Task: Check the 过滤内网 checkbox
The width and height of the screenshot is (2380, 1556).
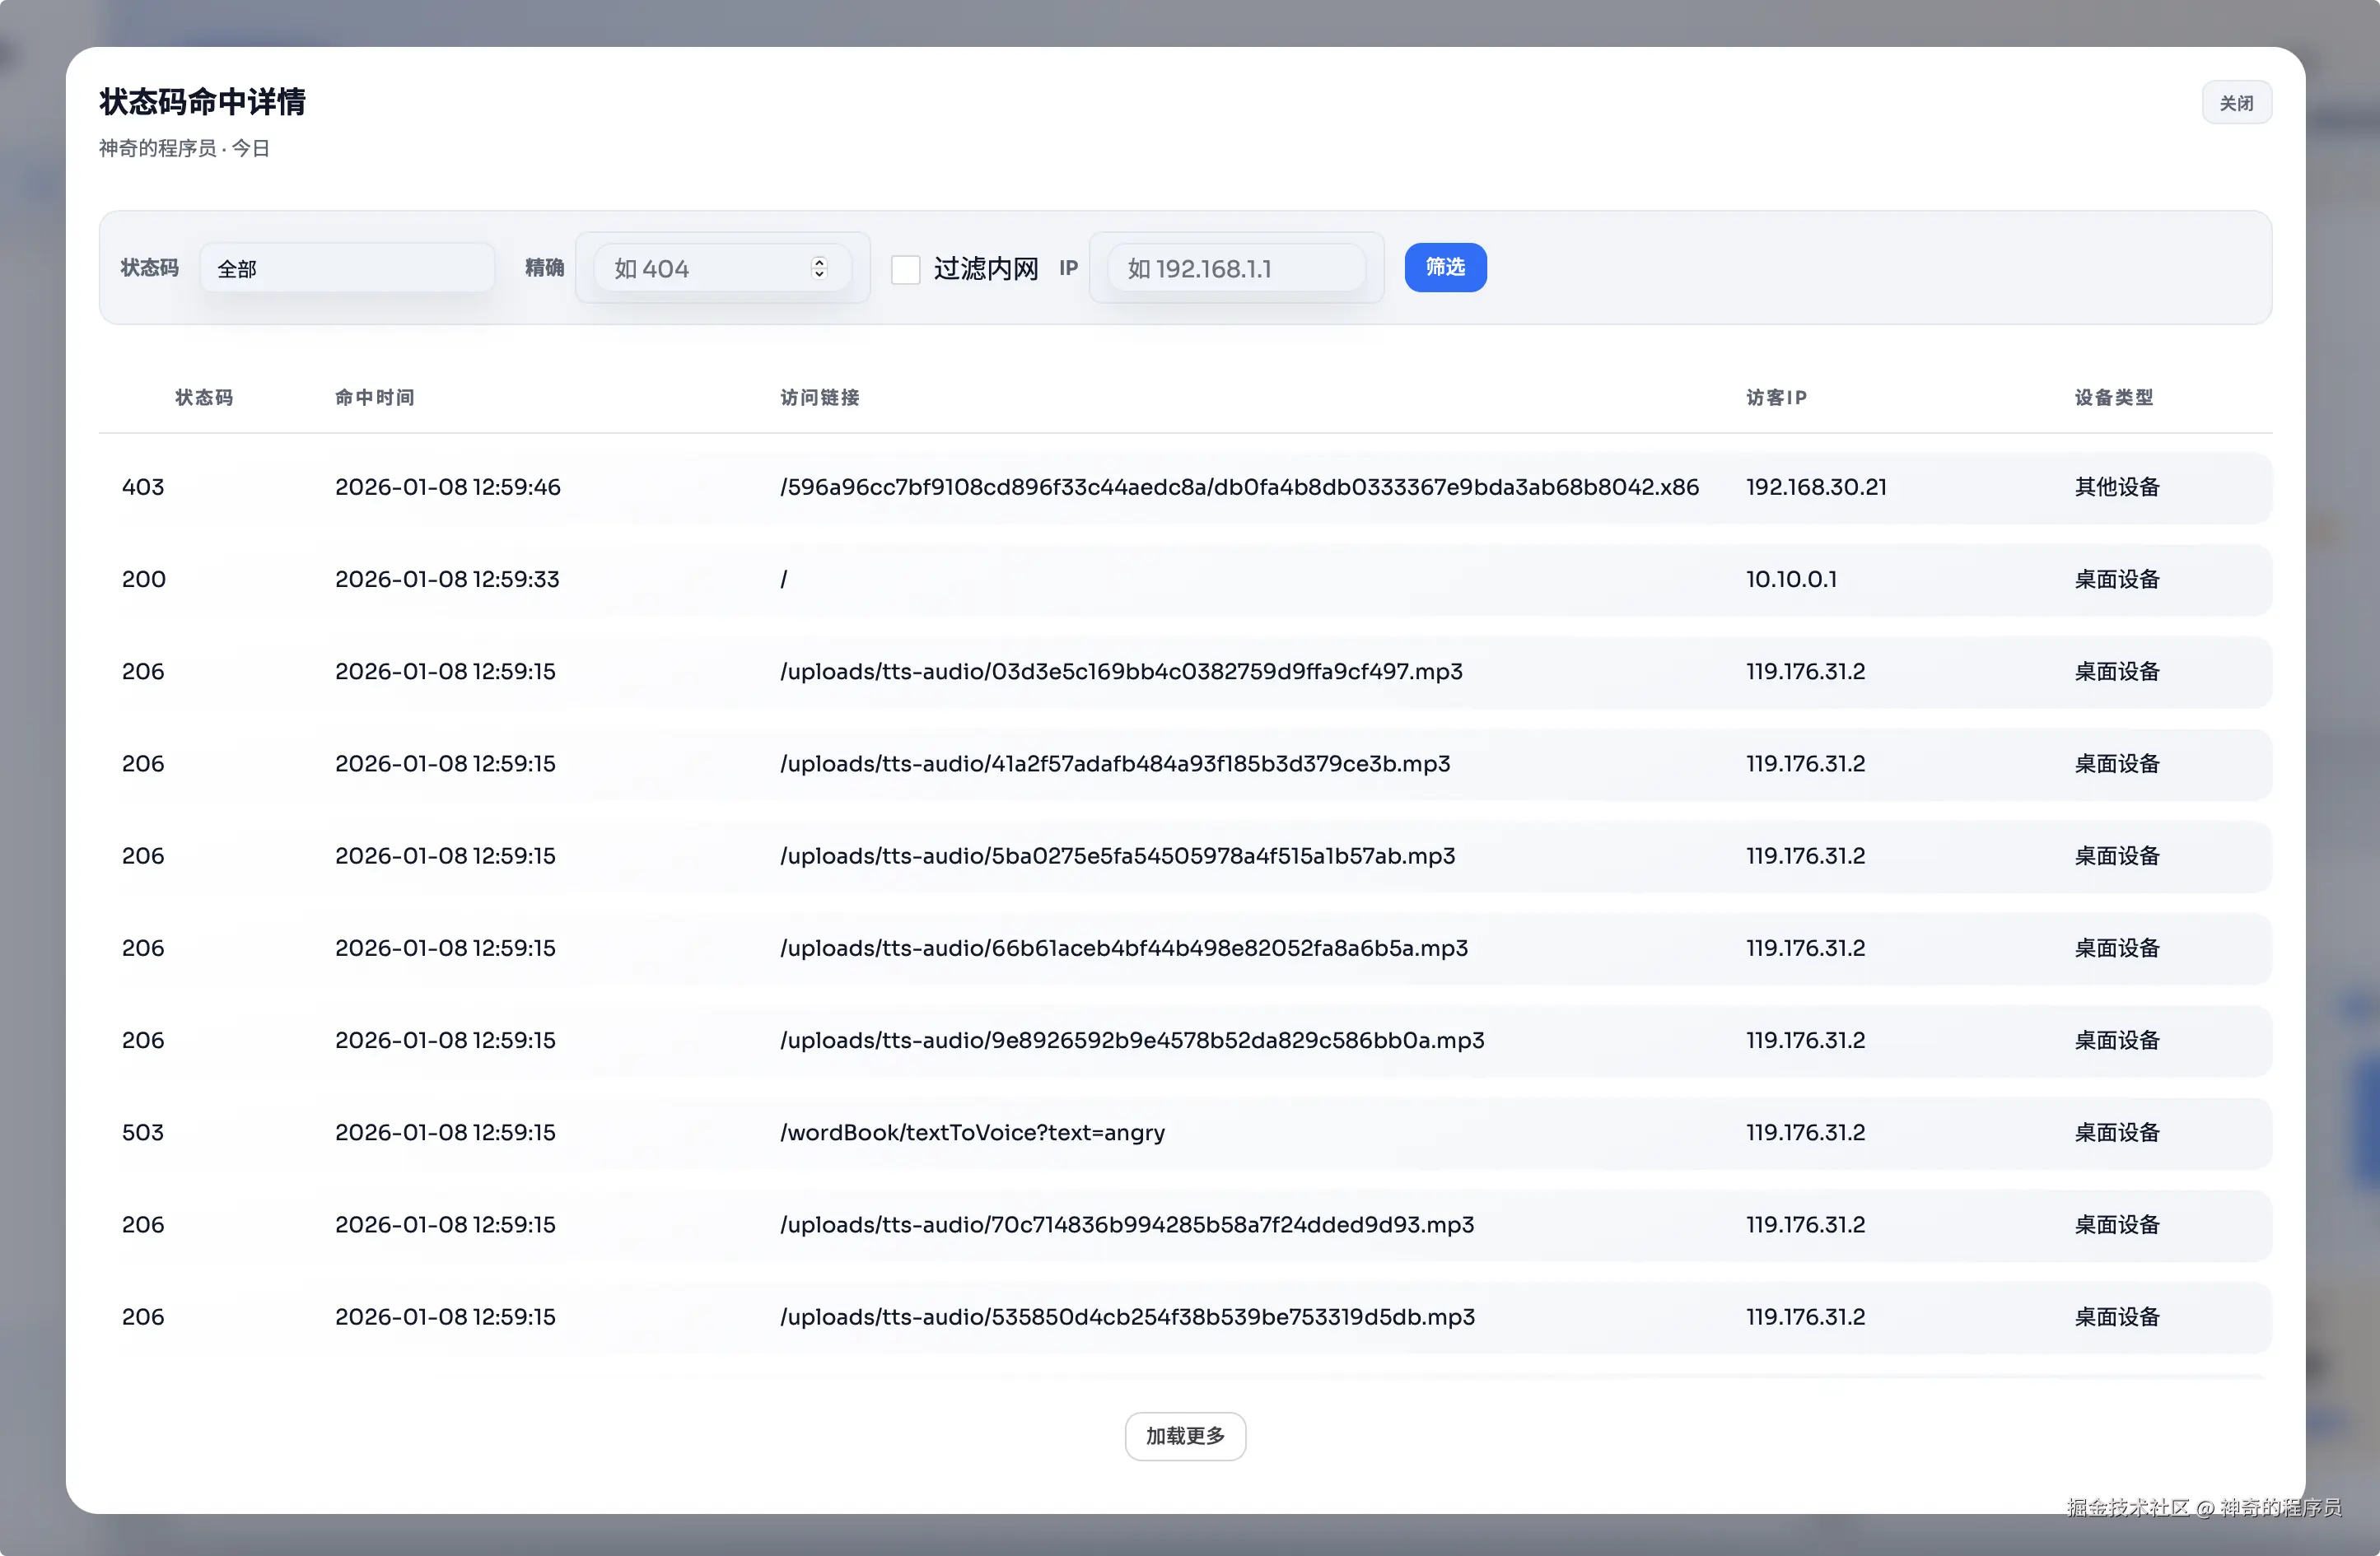Action: click(905, 269)
